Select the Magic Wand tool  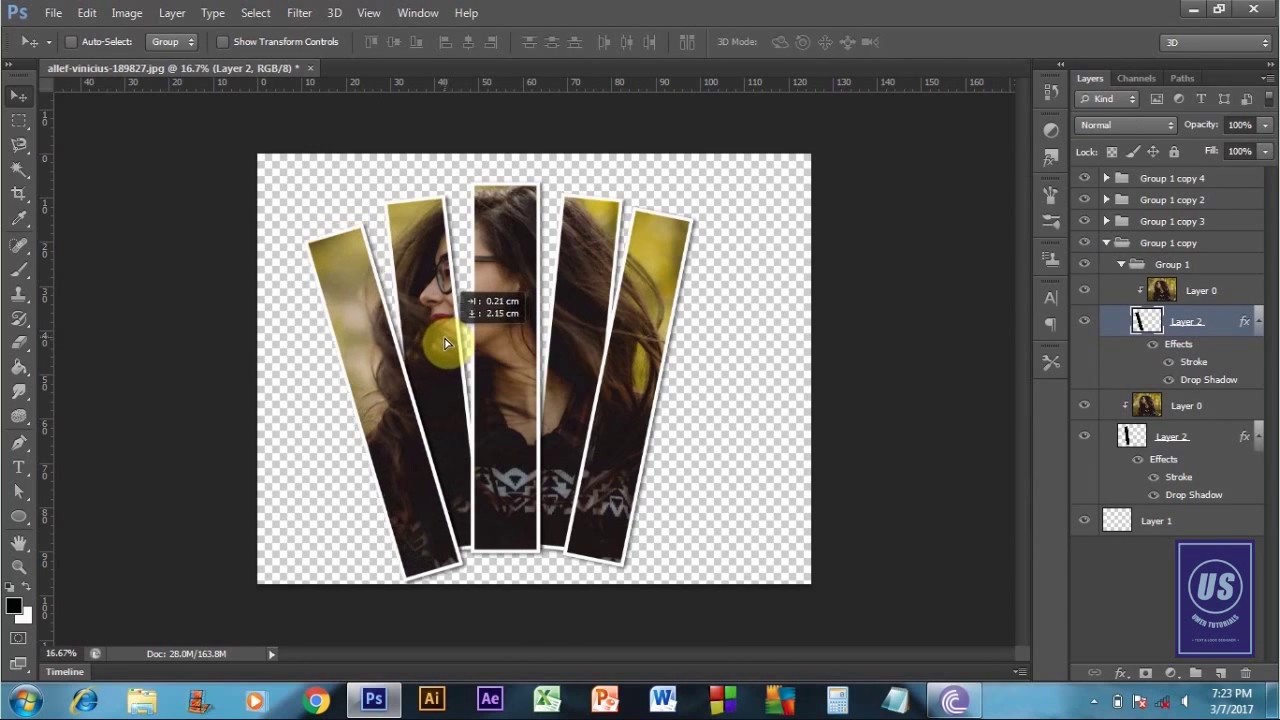coord(19,170)
